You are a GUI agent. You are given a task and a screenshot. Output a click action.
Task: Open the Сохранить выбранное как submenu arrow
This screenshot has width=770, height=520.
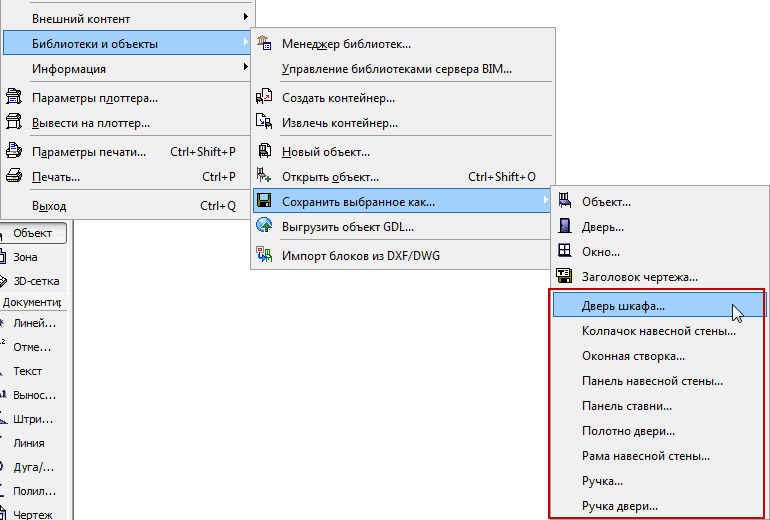click(x=545, y=201)
